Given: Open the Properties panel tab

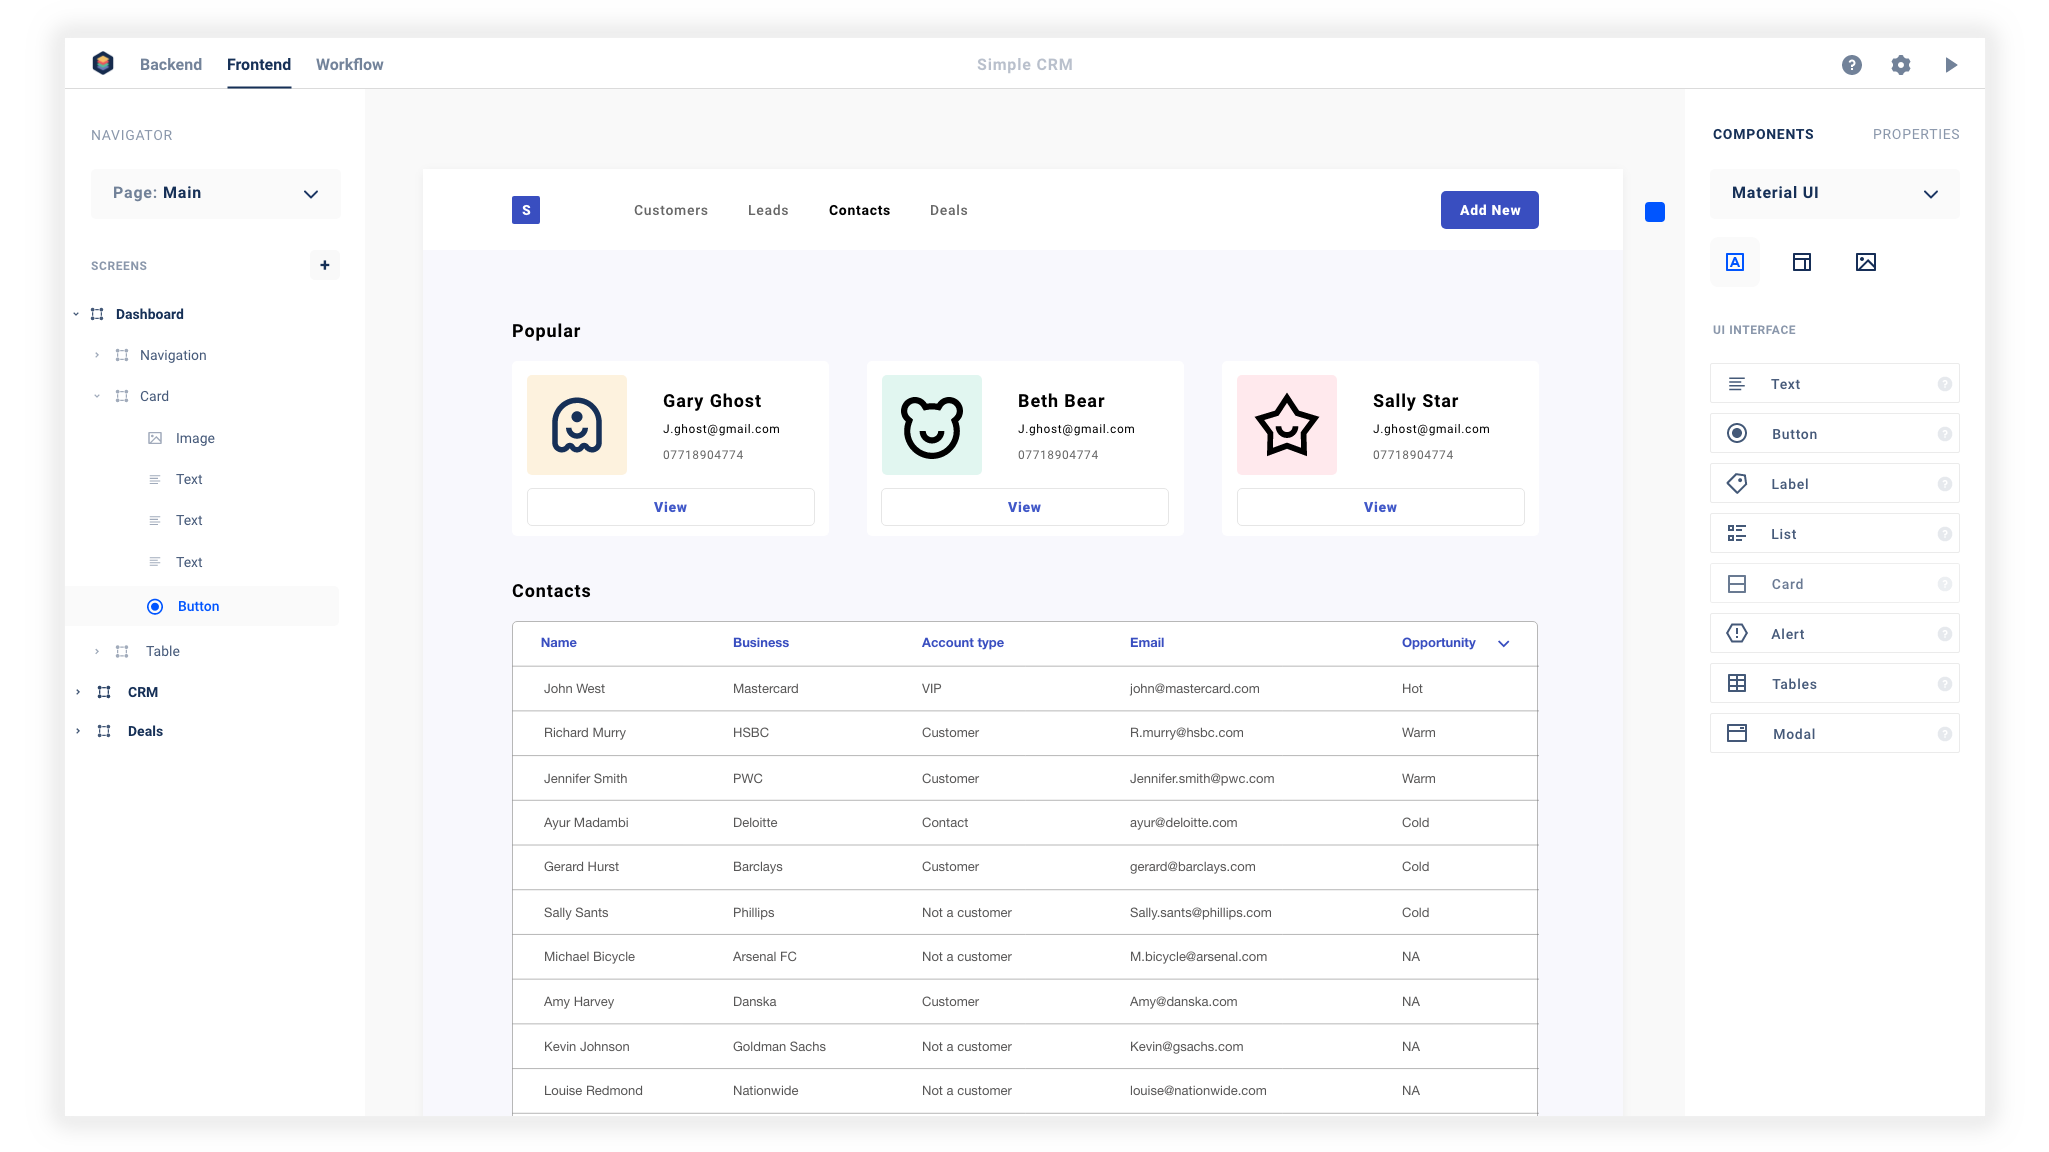Looking at the screenshot, I should (1916, 134).
